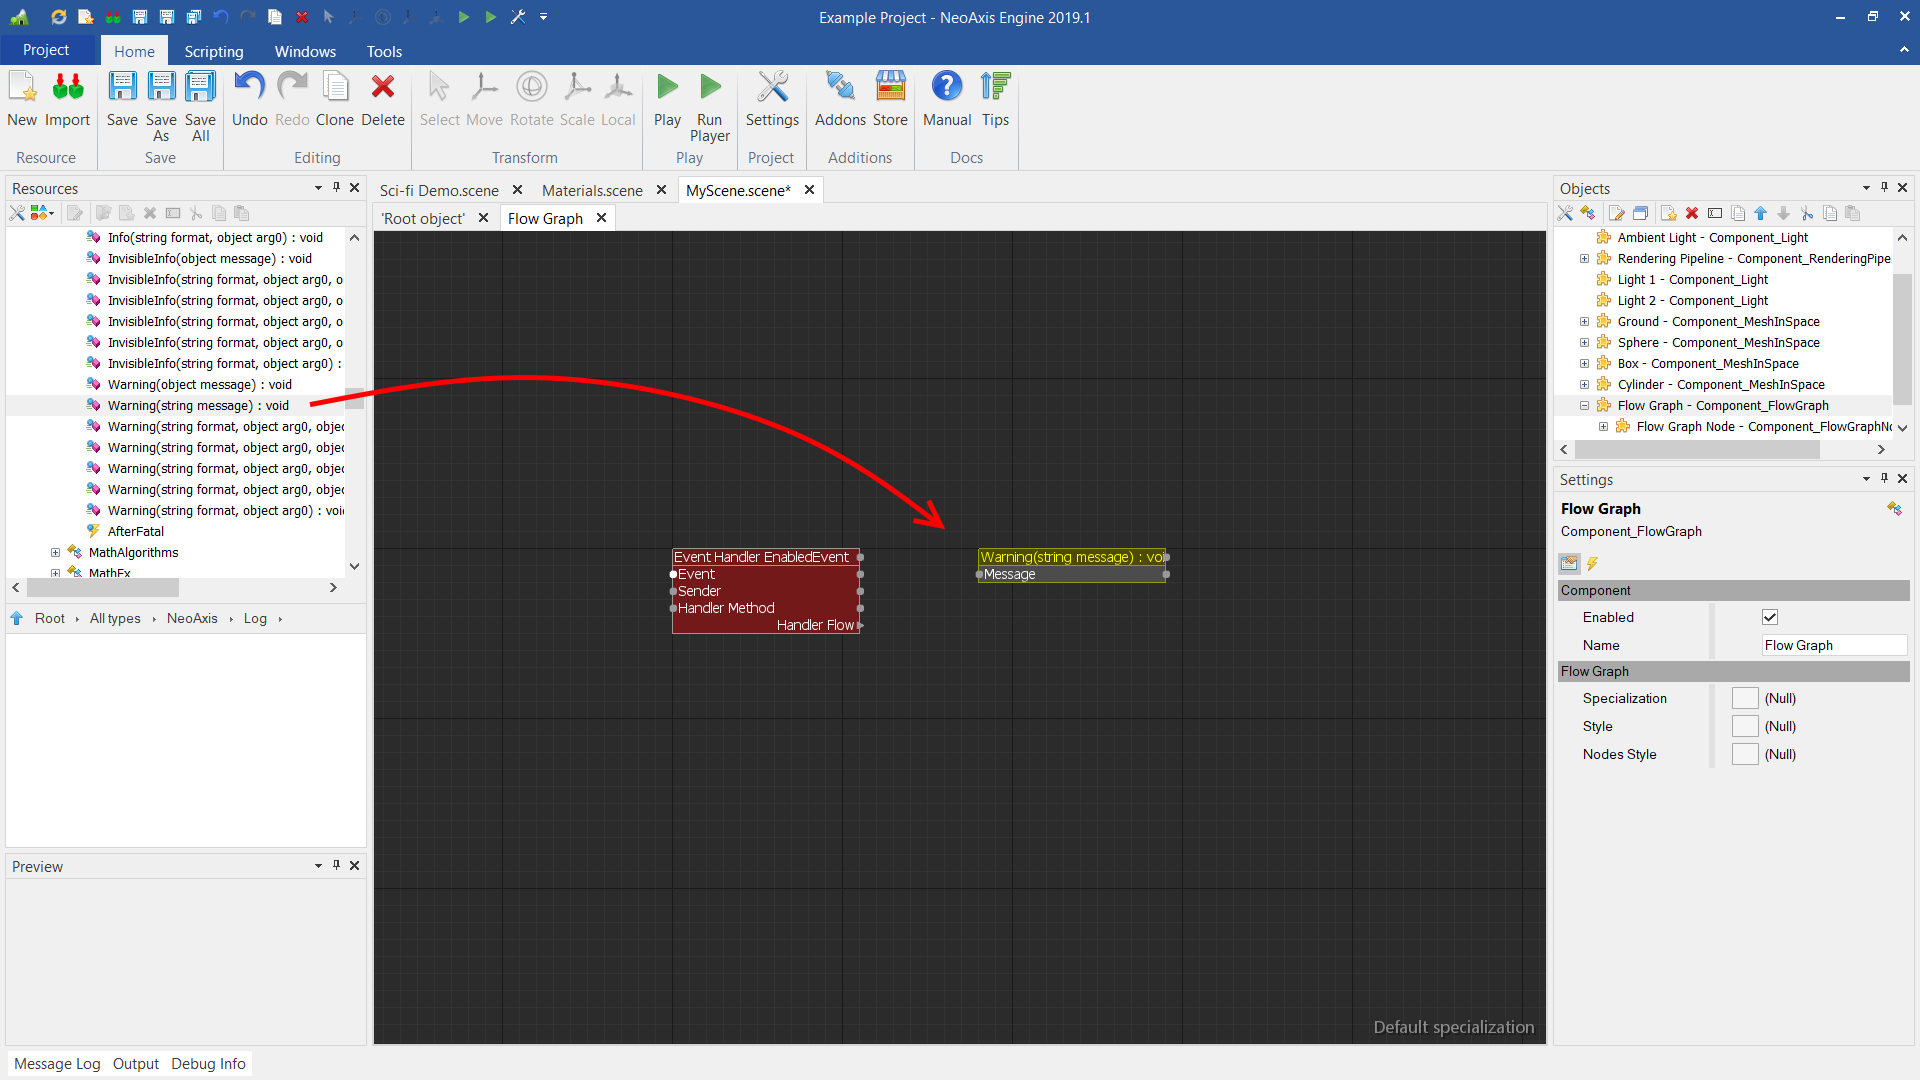This screenshot has width=1920, height=1080.
Task: Click the Import resource icon
Action: [67, 88]
